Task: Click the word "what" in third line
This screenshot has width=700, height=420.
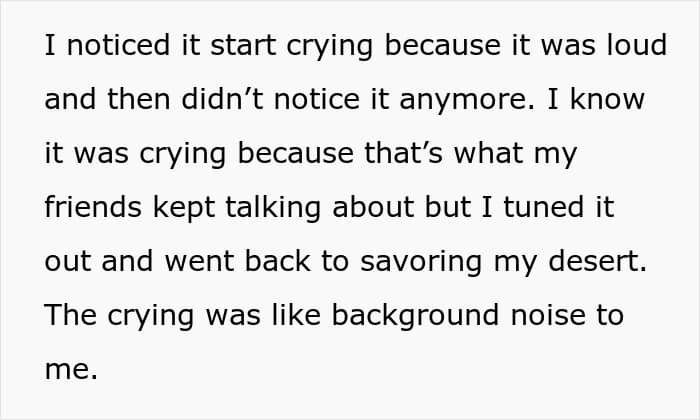Action: [488, 153]
